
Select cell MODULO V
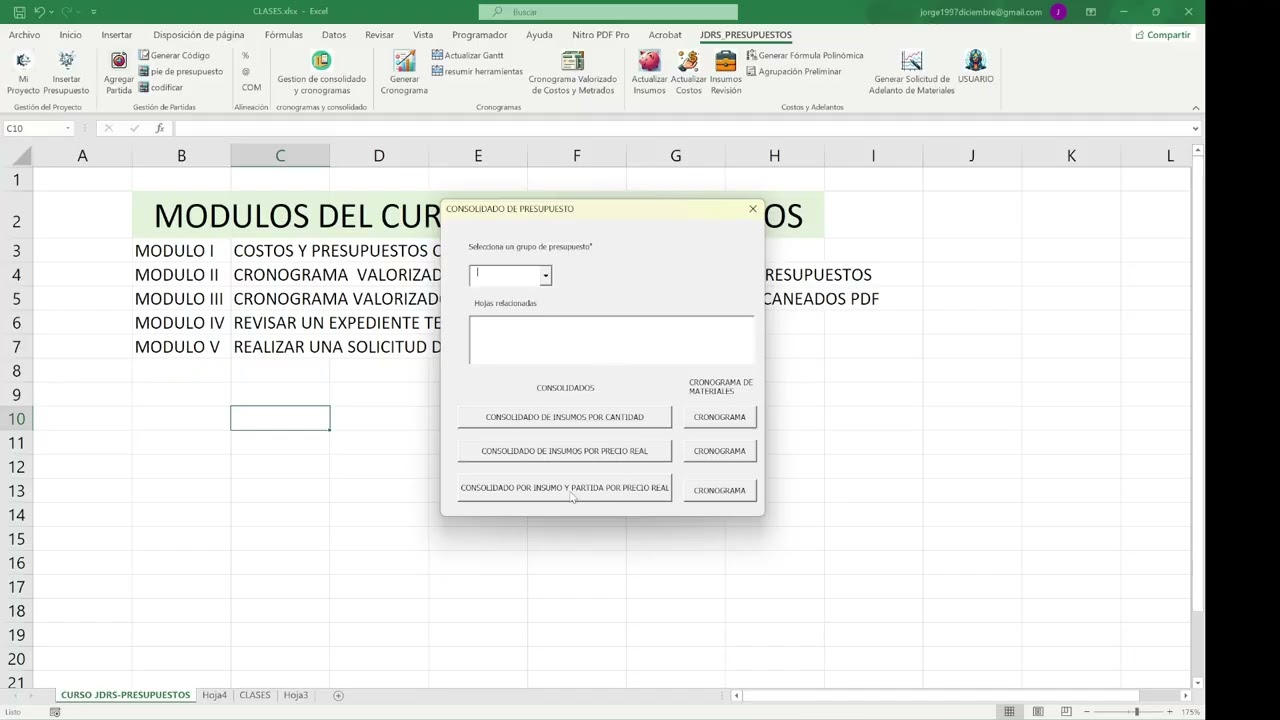(x=181, y=347)
